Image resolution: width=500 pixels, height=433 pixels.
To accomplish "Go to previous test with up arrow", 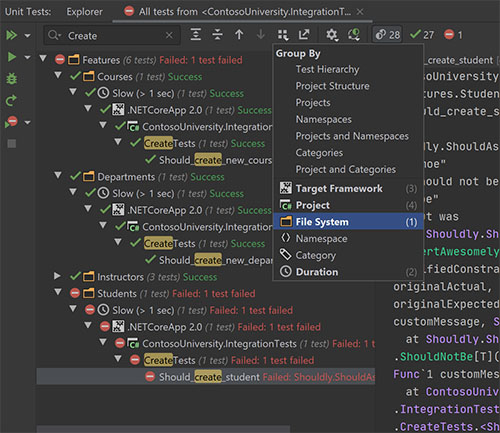I will pyautogui.click(x=239, y=35).
